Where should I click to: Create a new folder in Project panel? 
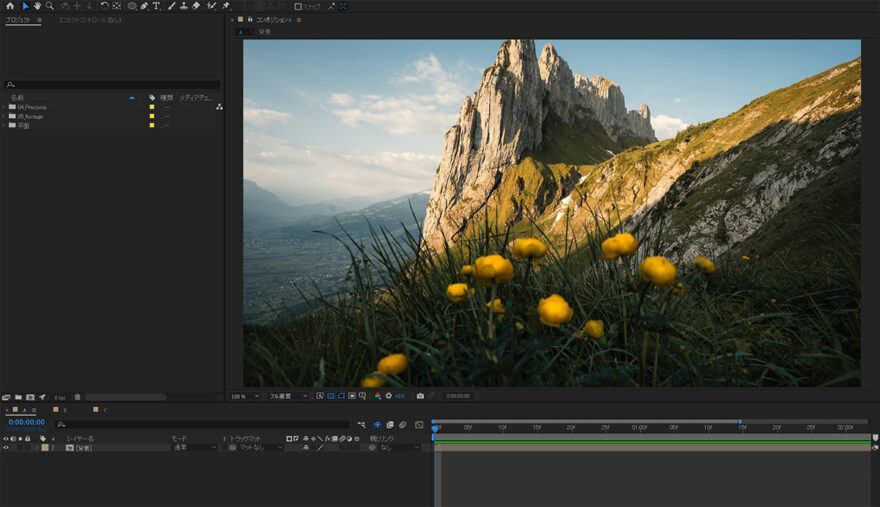point(19,397)
